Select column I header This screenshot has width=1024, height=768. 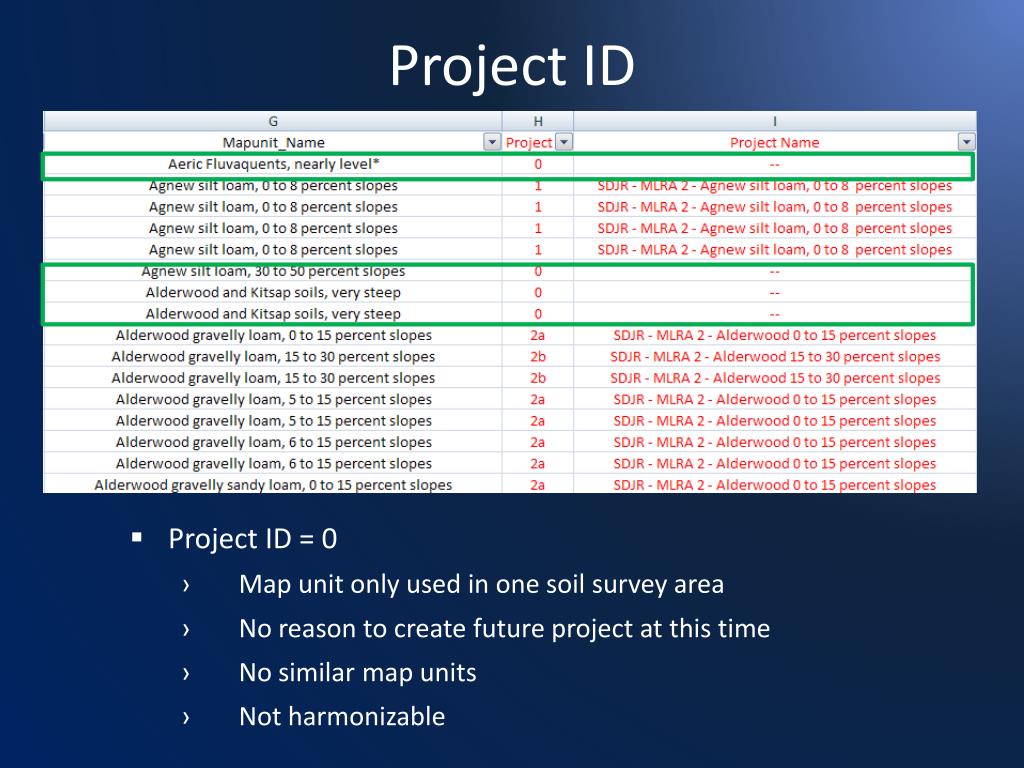(x=775, y=121)
